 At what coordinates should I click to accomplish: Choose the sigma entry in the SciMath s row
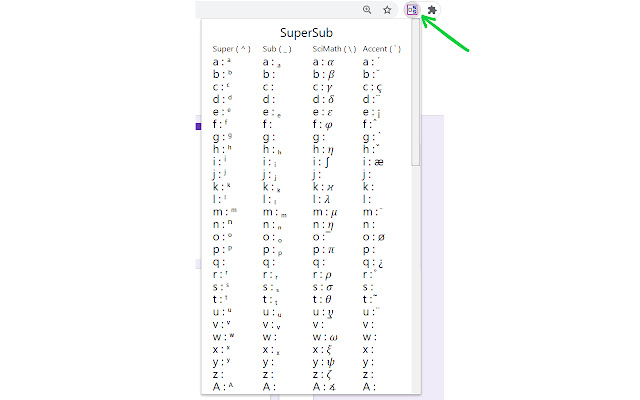click(x=329, y=287)
